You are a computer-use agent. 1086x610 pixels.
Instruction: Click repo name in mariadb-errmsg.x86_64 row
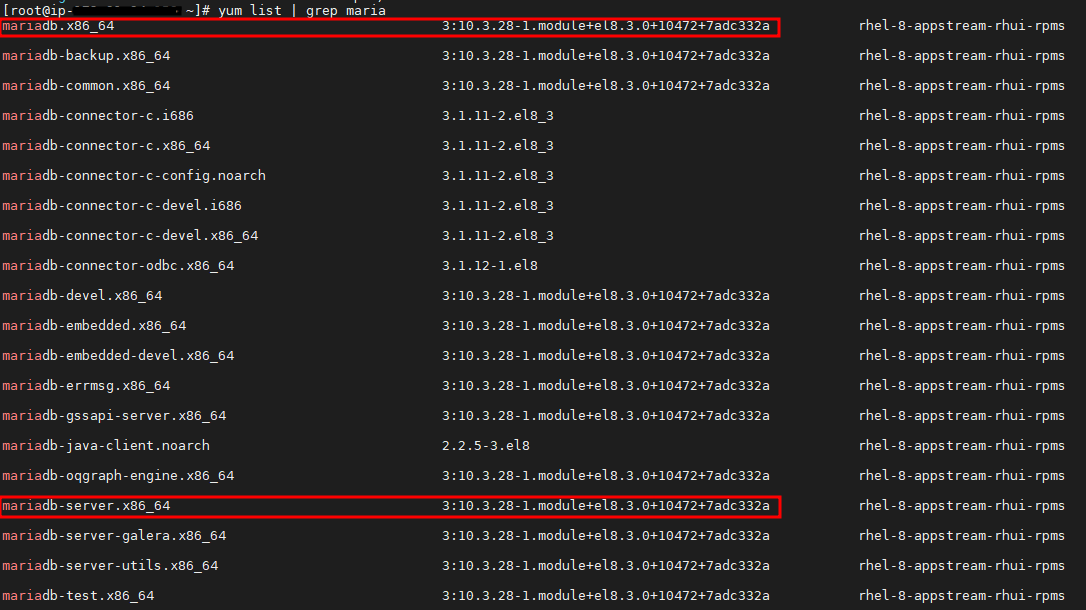click(x=961, y=386)
